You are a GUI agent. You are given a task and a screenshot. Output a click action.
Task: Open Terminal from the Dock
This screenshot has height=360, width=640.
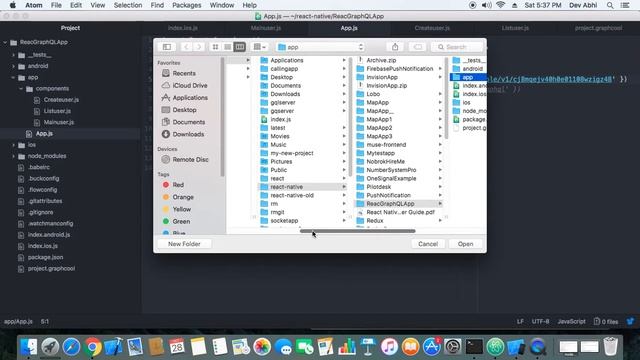[474, 347]
